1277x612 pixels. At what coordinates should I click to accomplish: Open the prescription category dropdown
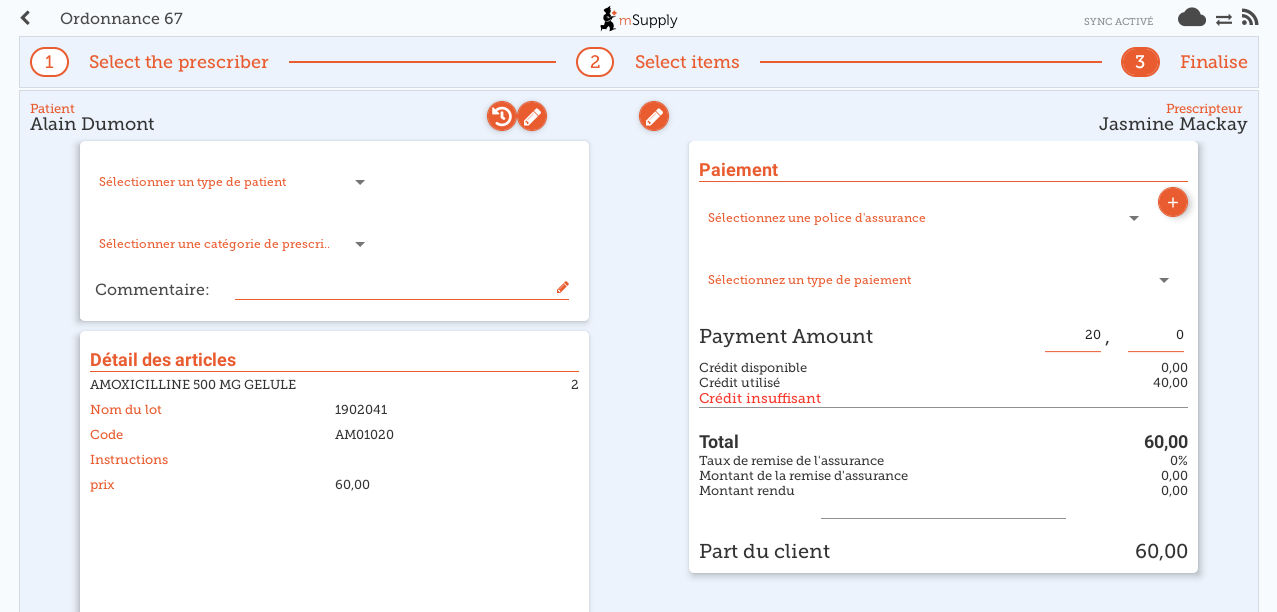(360, 244)
